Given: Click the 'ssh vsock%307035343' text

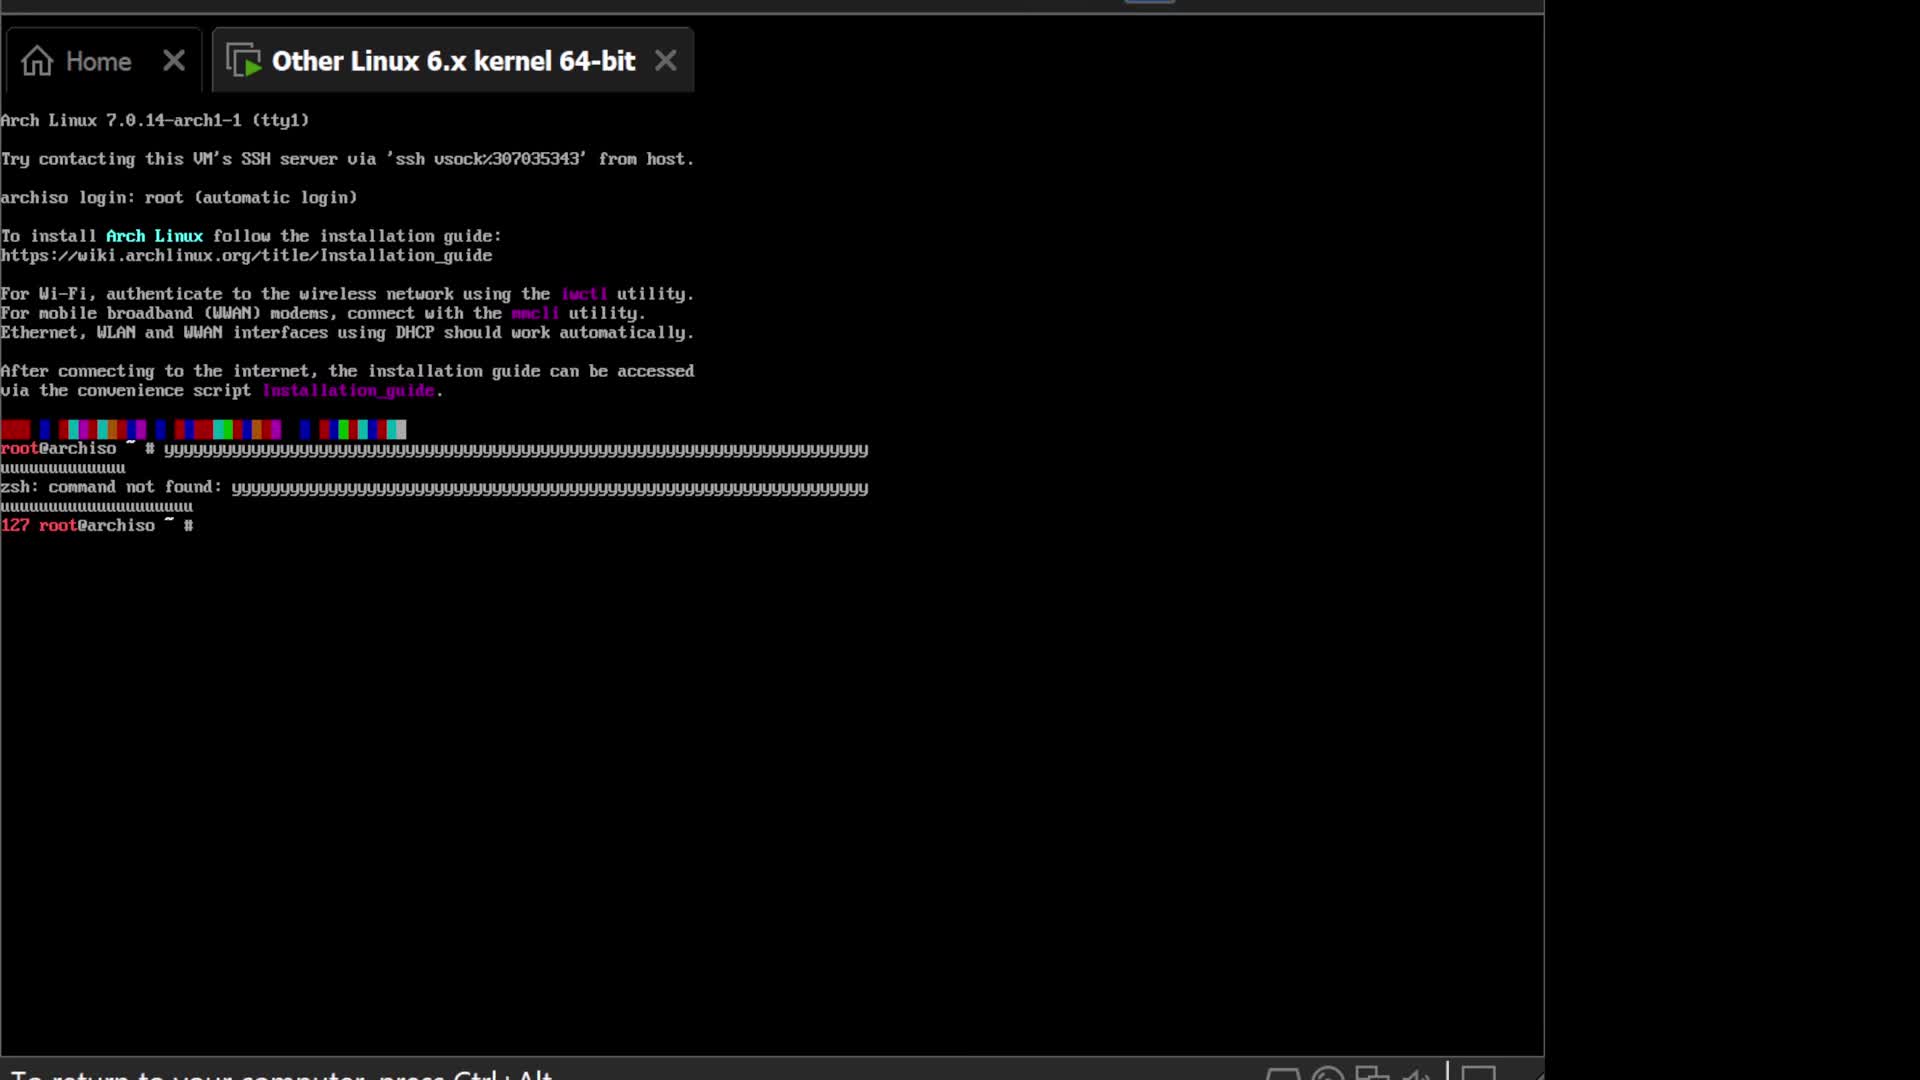Looking at the screenshot, I should coord(486,159).
